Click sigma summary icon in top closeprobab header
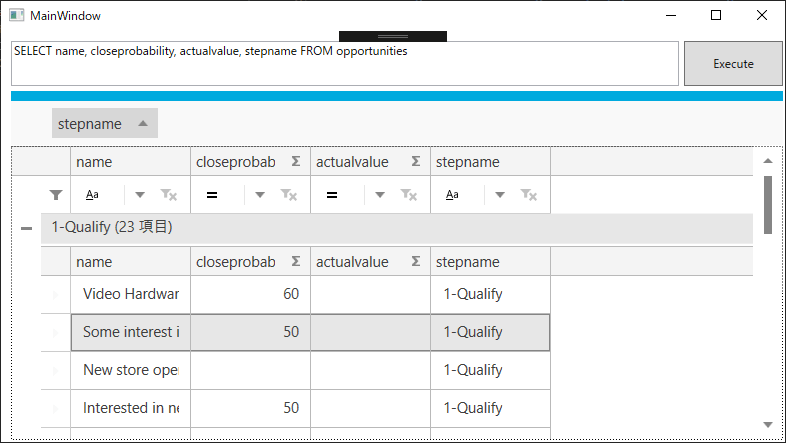Viewport: 786px width, 444px height. 296,161
